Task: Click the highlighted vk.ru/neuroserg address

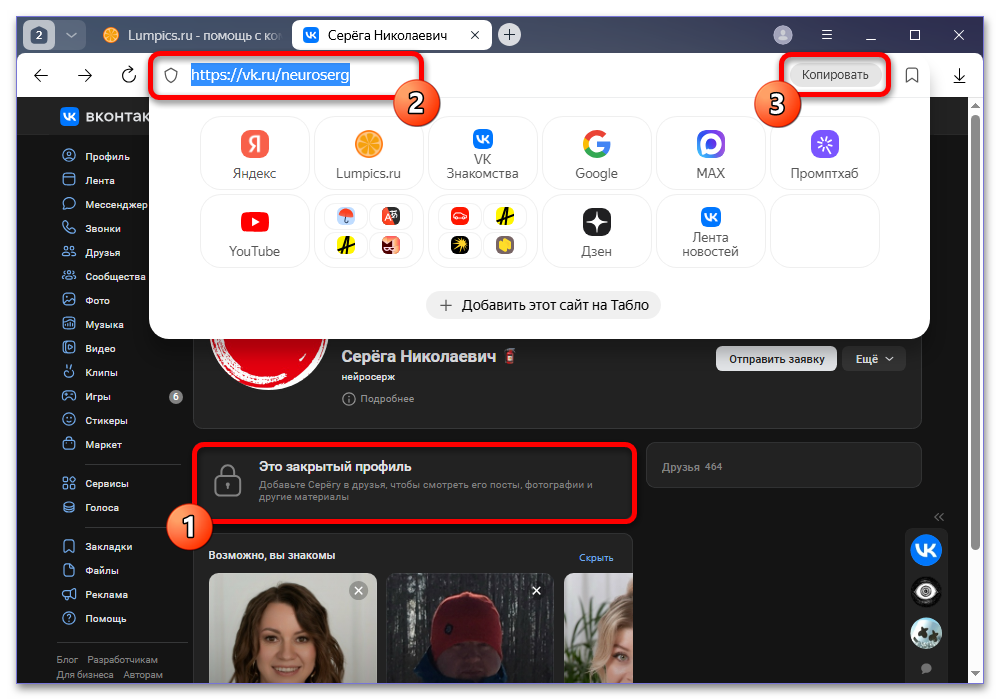Action: coord(270,75)
